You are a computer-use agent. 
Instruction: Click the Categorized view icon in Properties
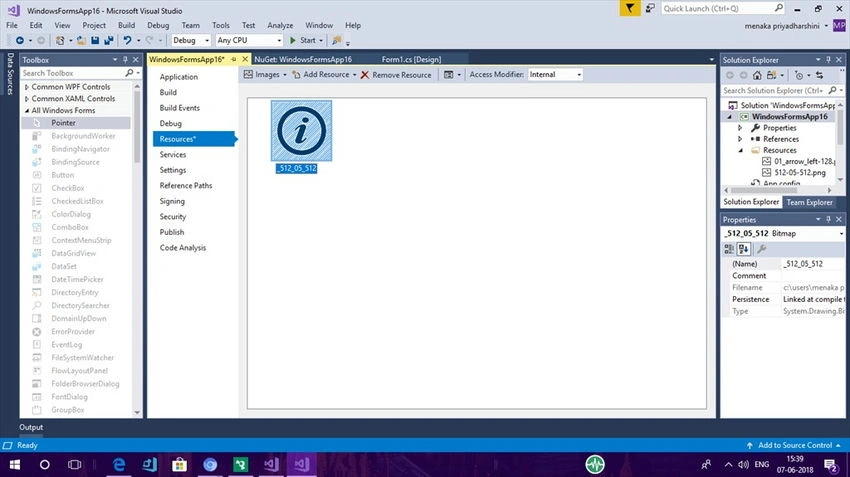click(729, 249)
